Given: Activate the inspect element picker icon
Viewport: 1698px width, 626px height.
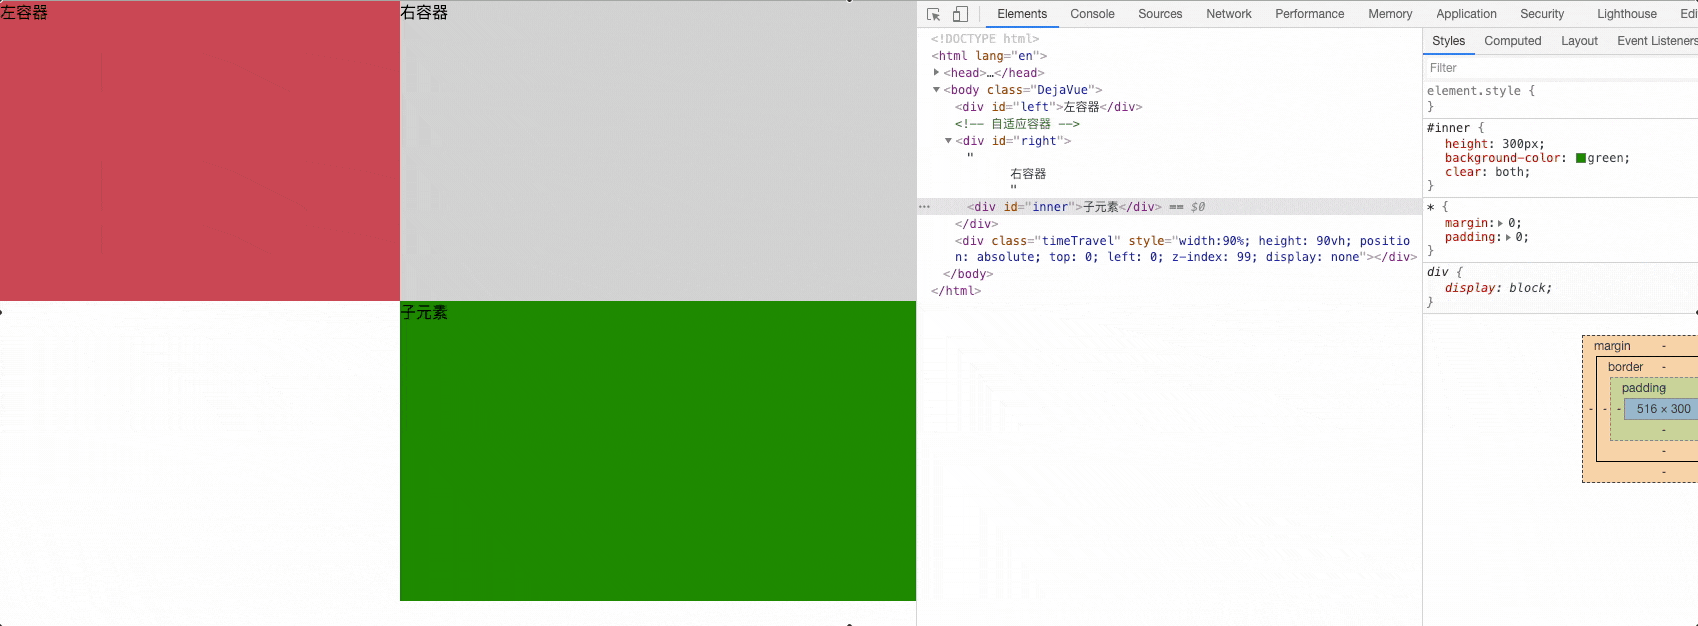Looking at the screenshot, I should 933,14.
